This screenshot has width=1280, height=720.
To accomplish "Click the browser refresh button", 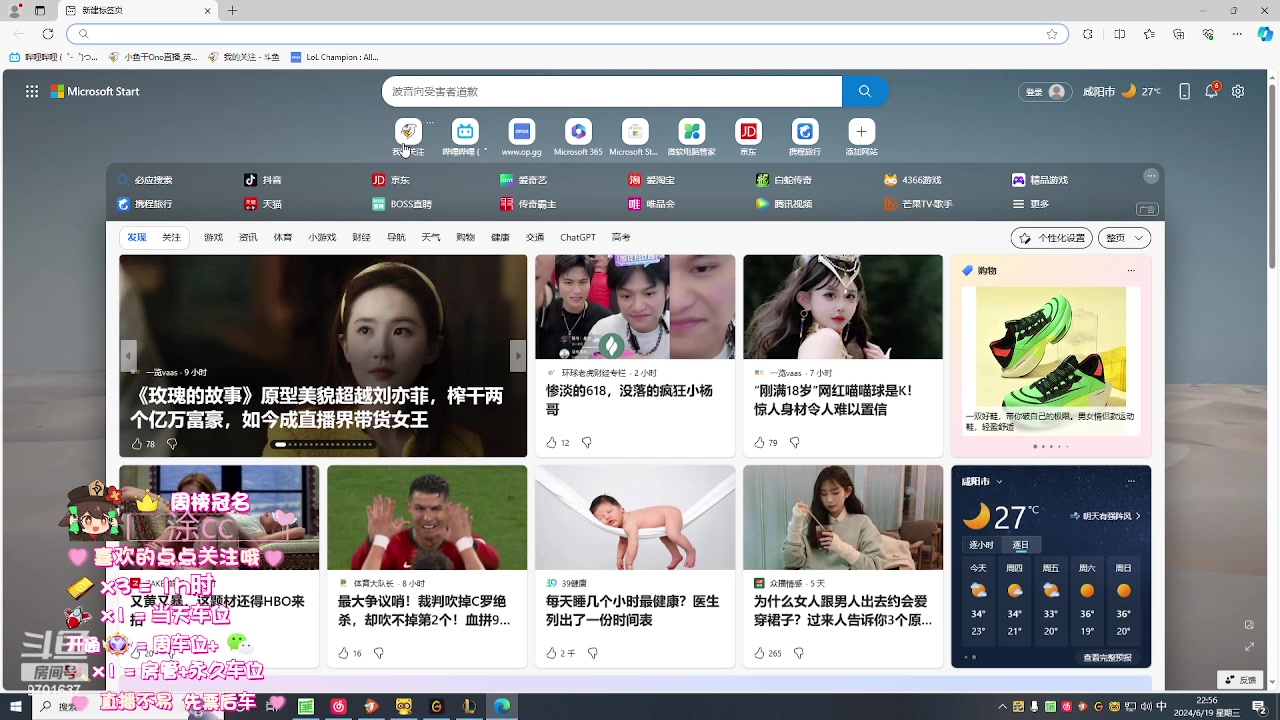I will click(48, 34).
